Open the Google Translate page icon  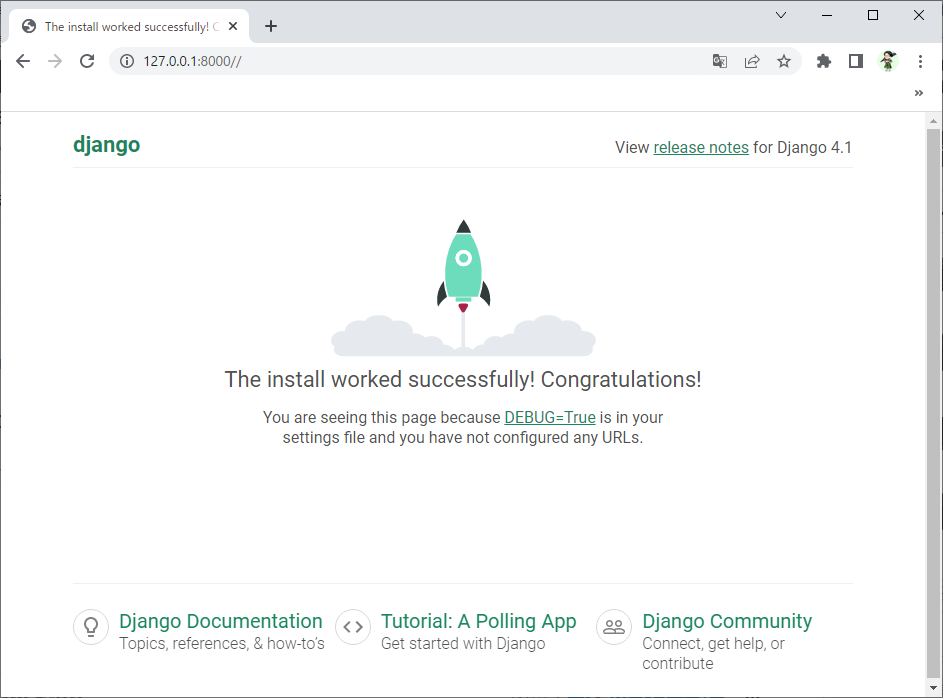(x=720, y=61)
